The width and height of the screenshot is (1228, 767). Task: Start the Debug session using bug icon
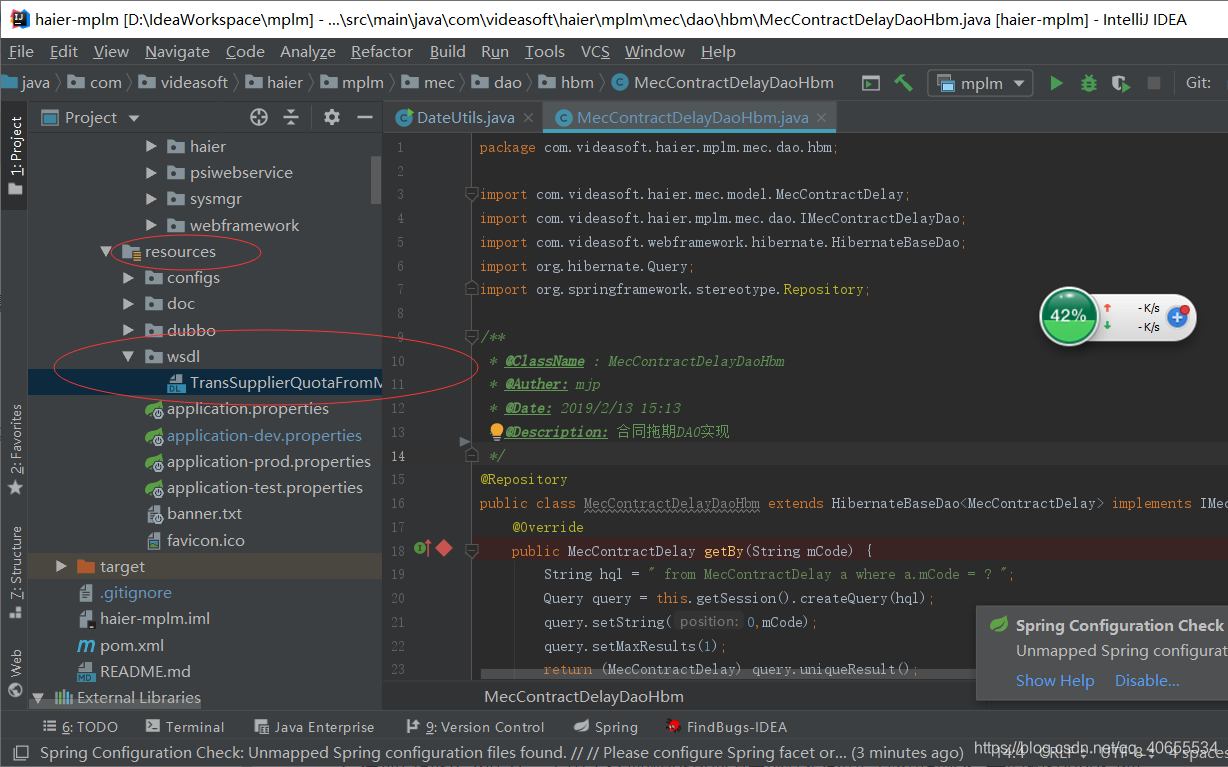click(x=1088, y=82)
